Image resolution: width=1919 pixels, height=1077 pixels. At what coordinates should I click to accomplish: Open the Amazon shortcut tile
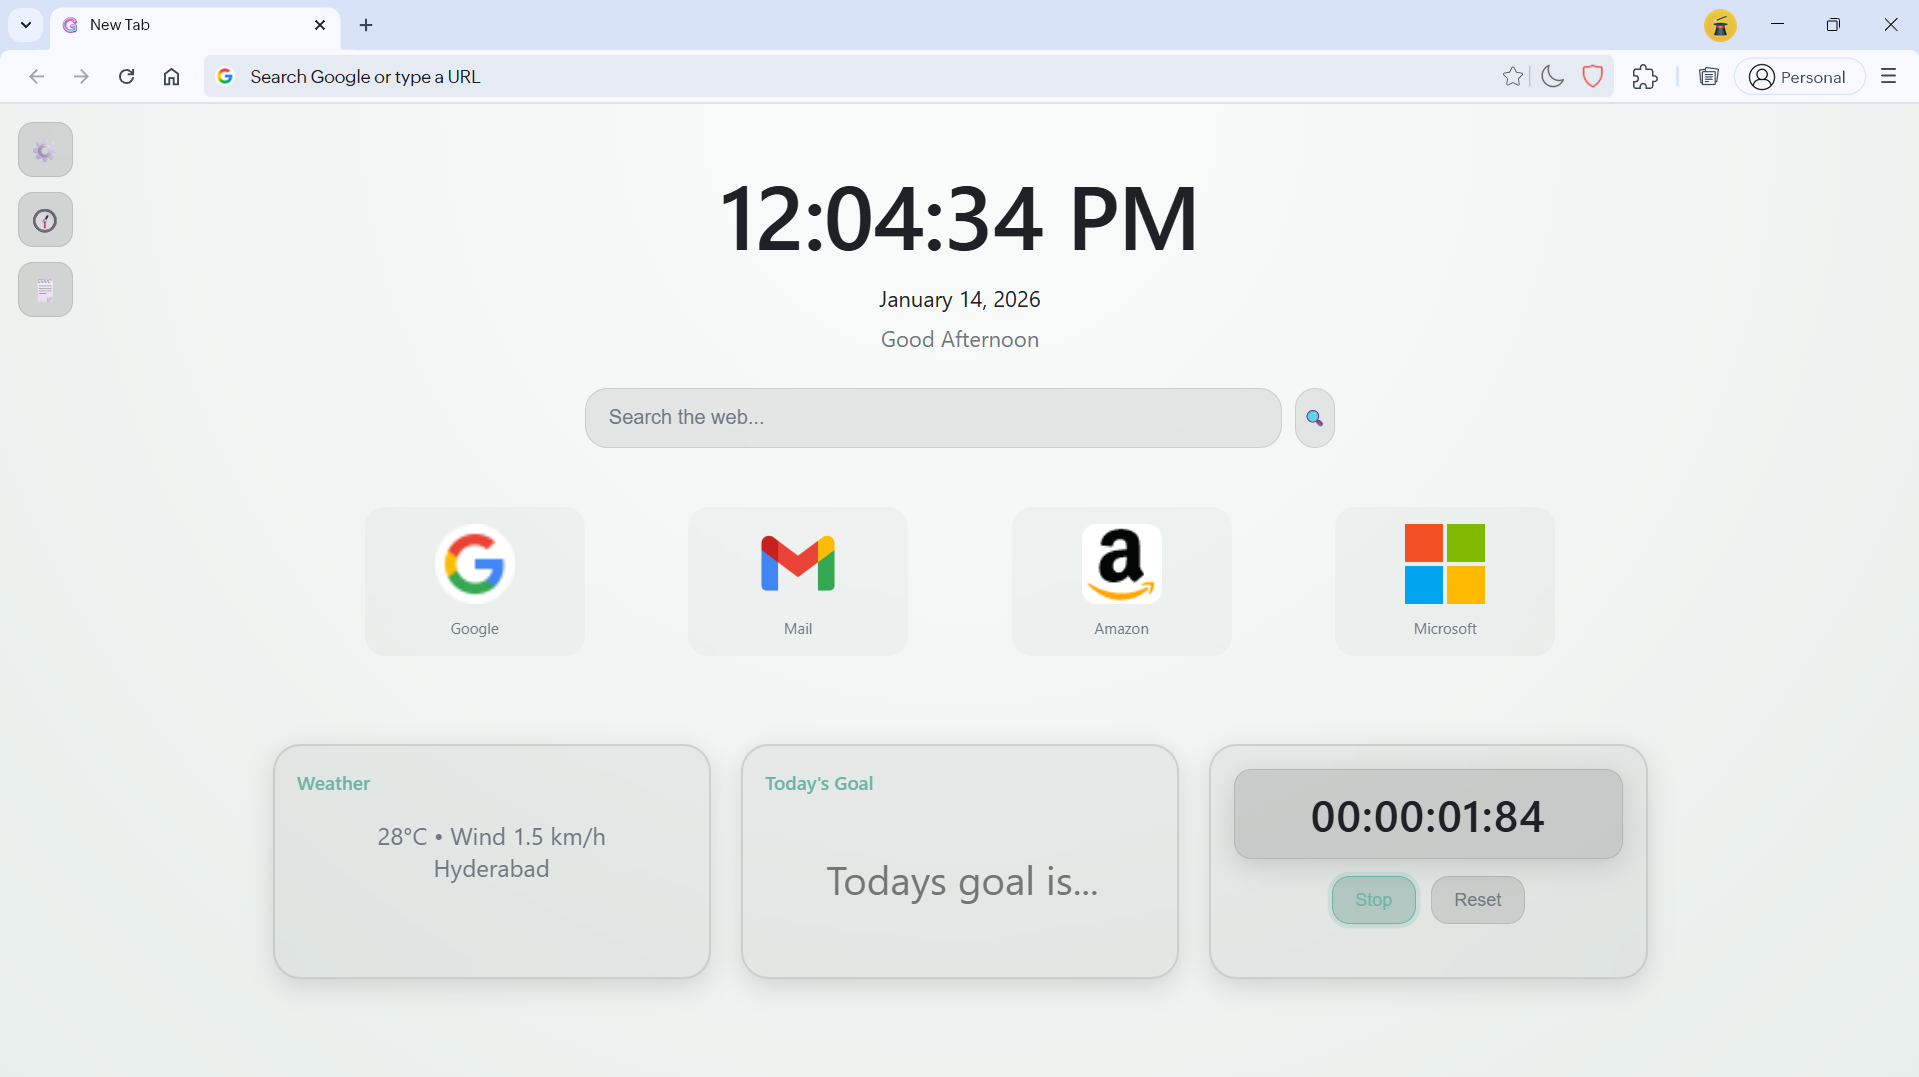click(x=1121, y=580)
